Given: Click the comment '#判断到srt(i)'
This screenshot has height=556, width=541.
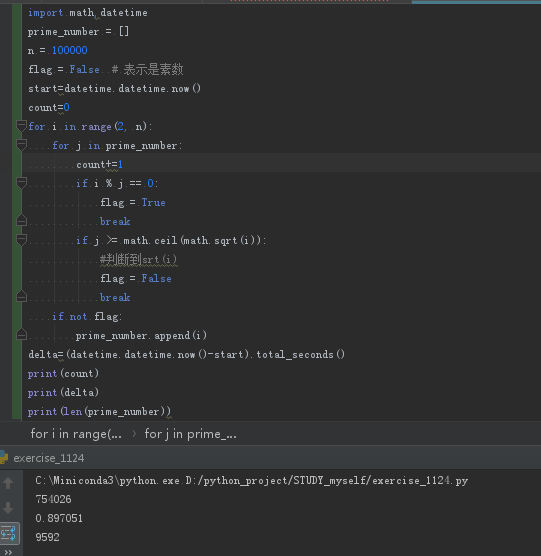Looking at the screenshot, I should coord(138,259).
